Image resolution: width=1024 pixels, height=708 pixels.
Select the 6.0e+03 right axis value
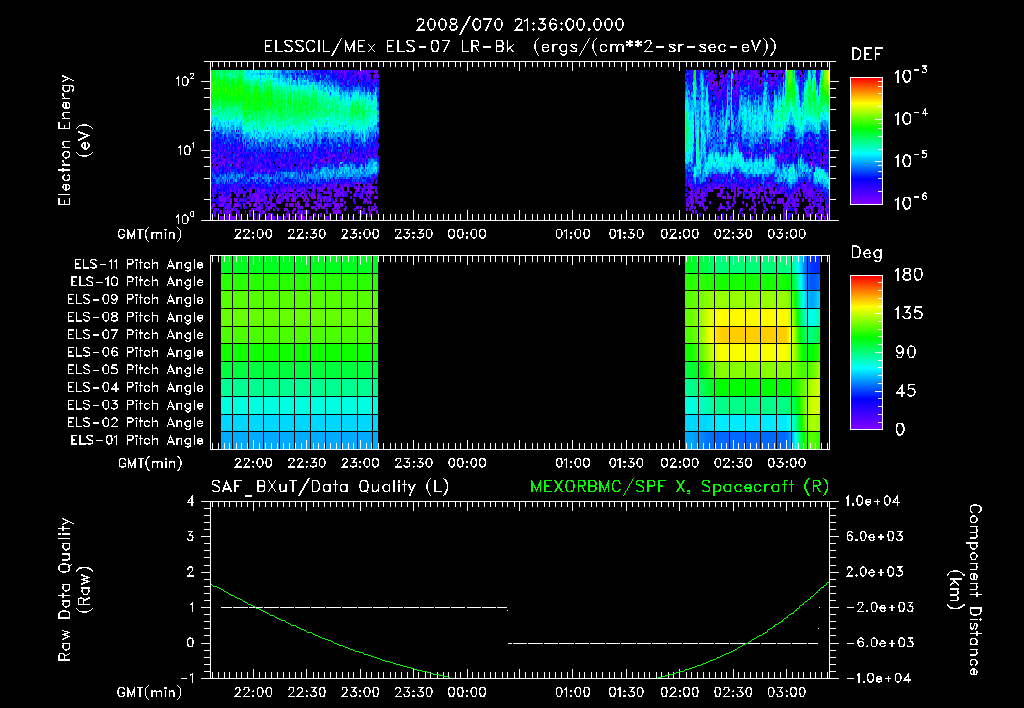pos(875,536)
